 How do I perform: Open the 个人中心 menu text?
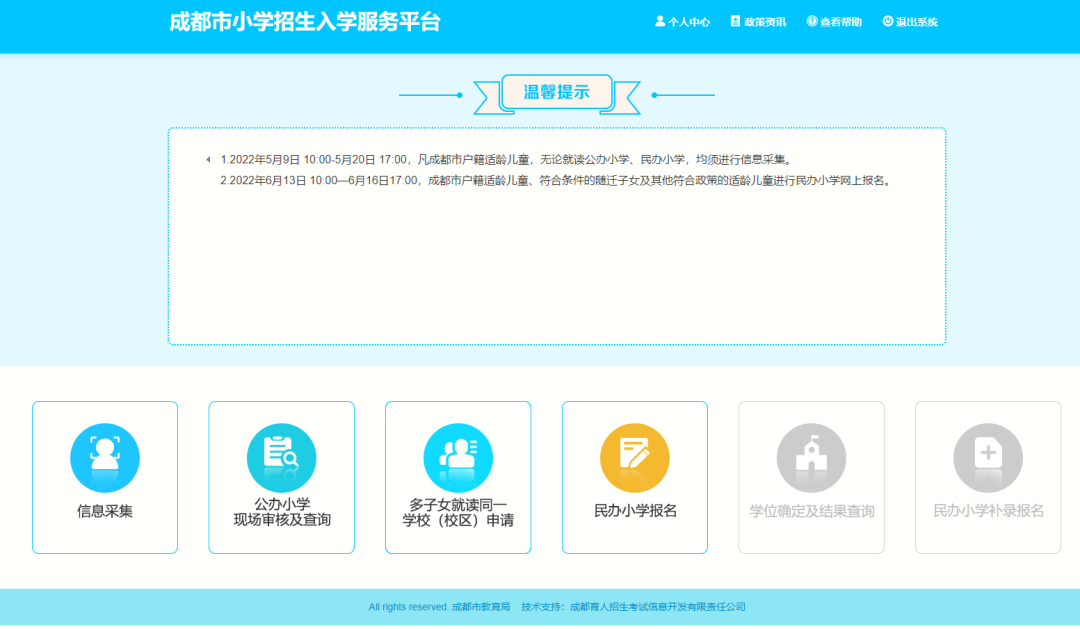(x=689, y=22)
